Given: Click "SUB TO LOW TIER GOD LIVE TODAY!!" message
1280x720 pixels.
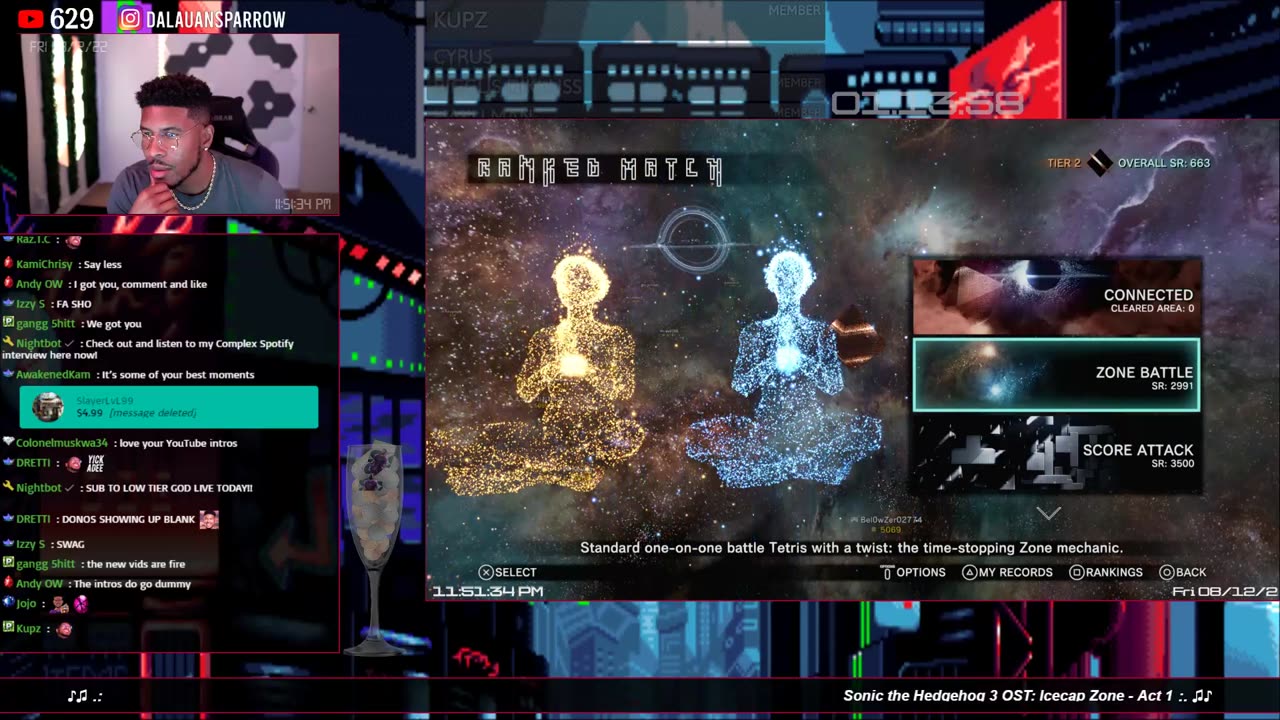Looking at the screenshot, I should coord(168,488).
